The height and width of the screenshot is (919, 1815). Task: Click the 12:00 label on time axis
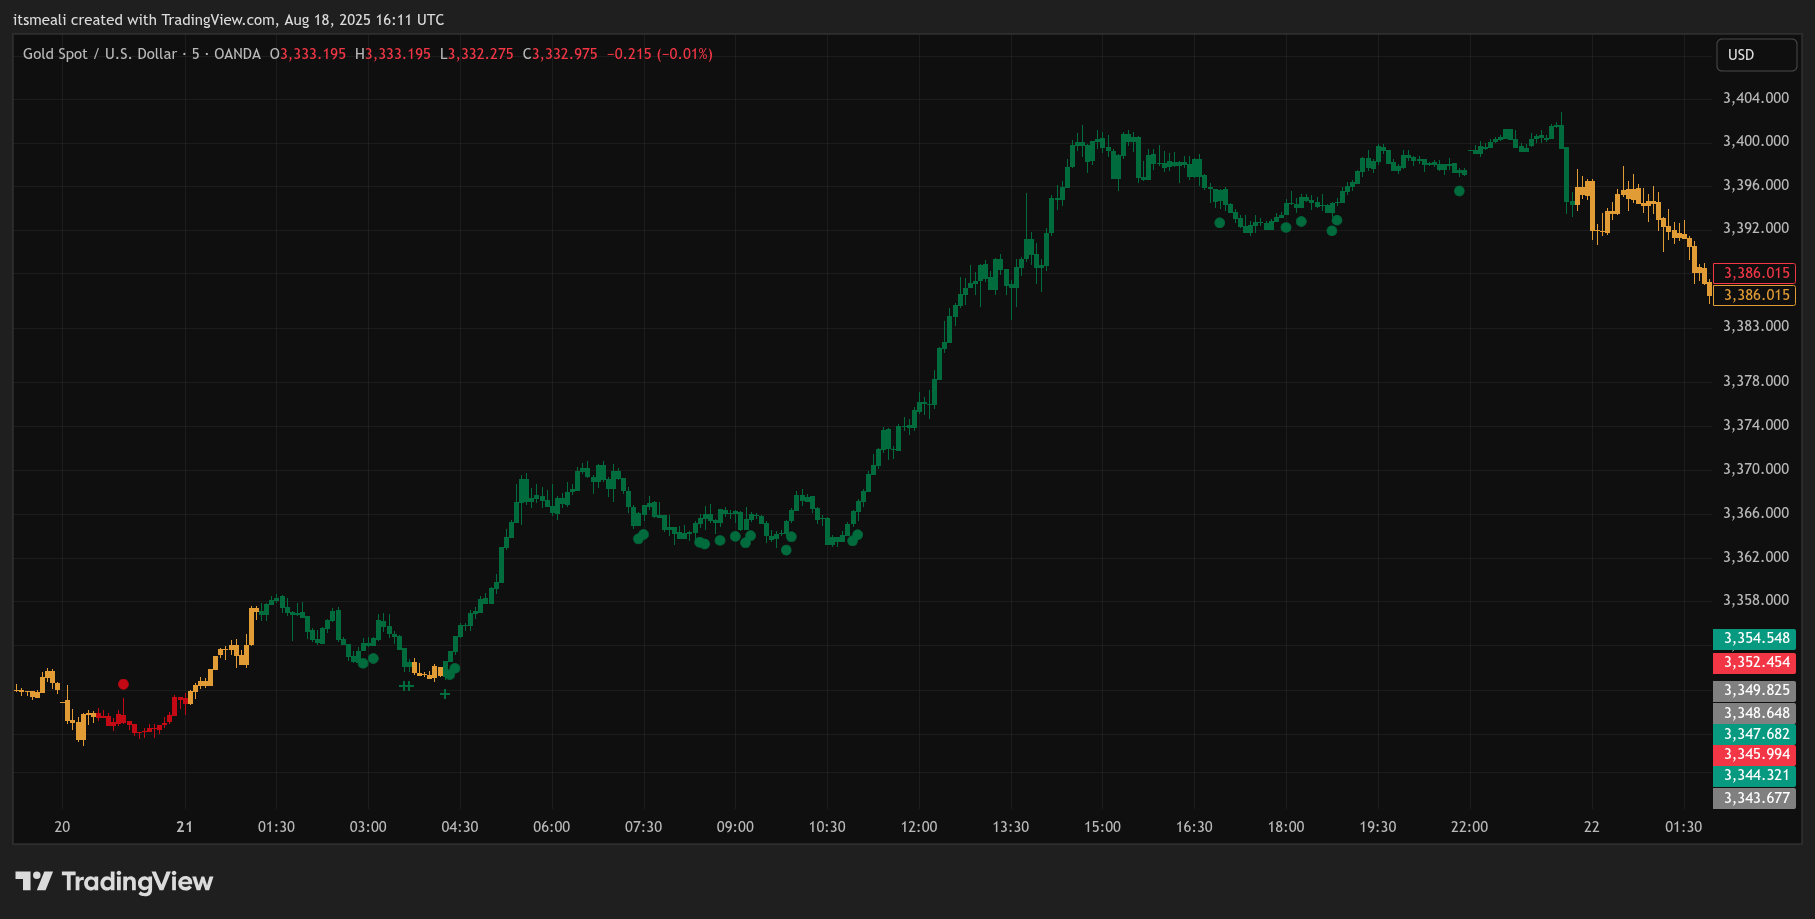tap(919, 827)
